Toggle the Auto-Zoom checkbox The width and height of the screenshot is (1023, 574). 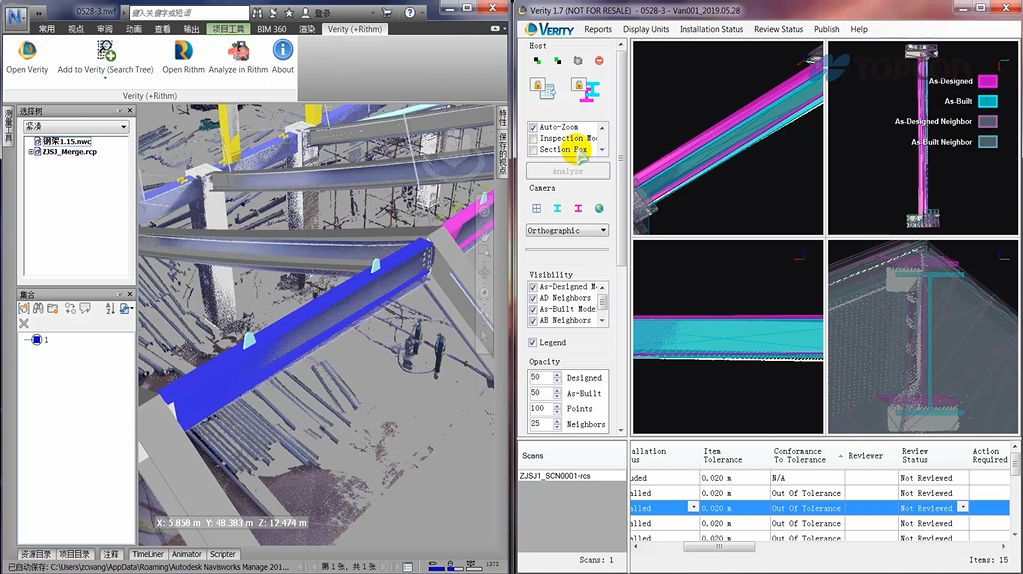pos(533,127)
